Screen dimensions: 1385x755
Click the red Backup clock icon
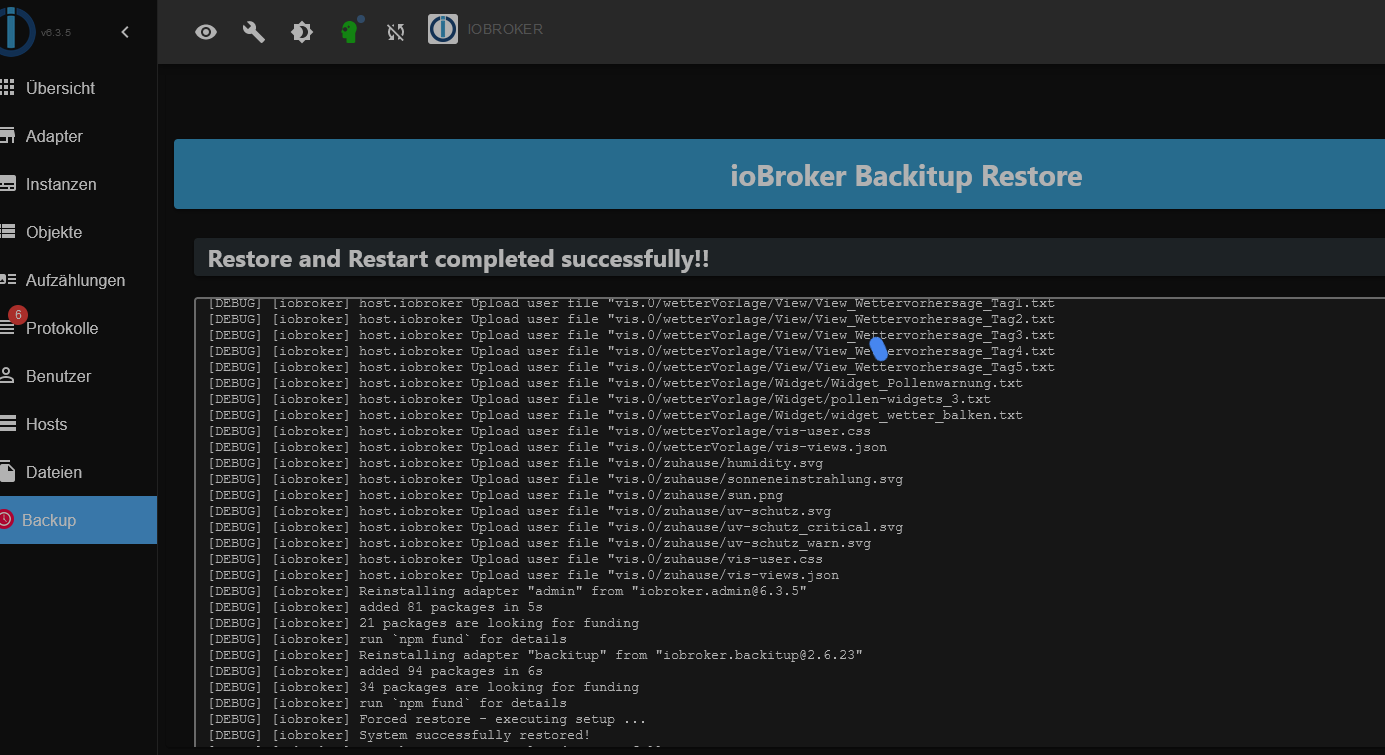(5, 520)
